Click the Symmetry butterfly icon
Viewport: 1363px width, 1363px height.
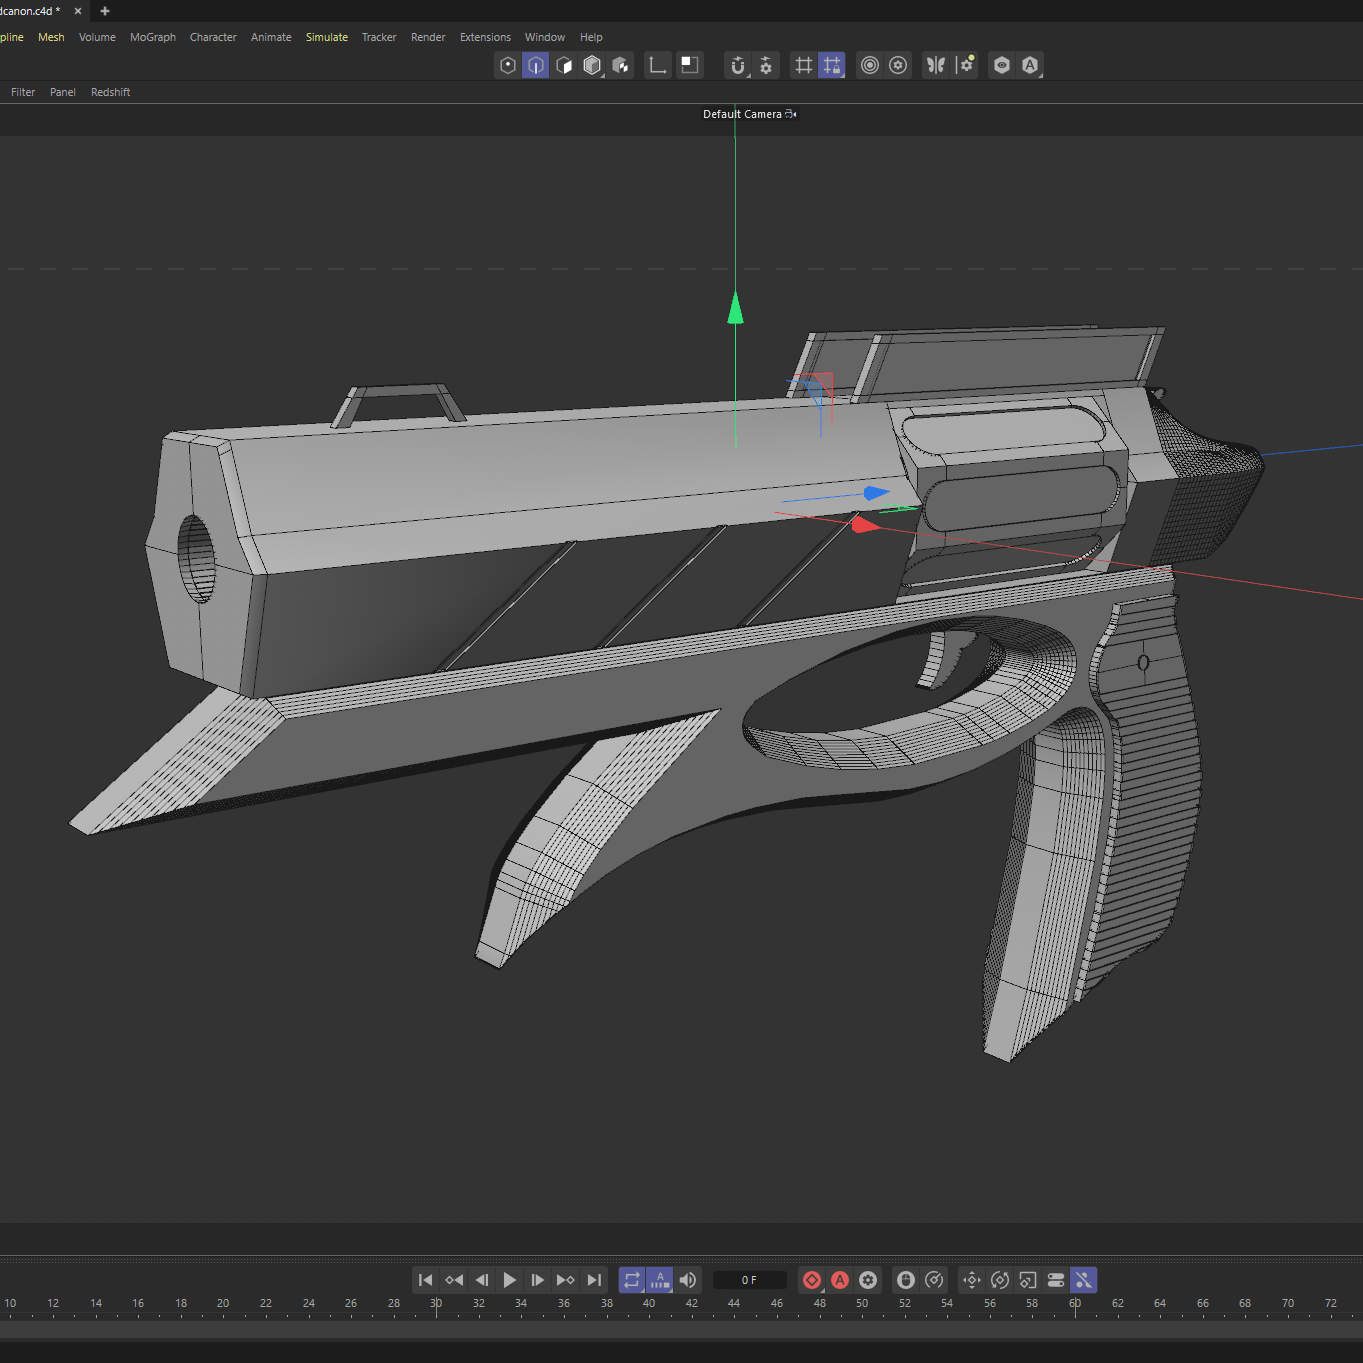(x=936, y=65)
